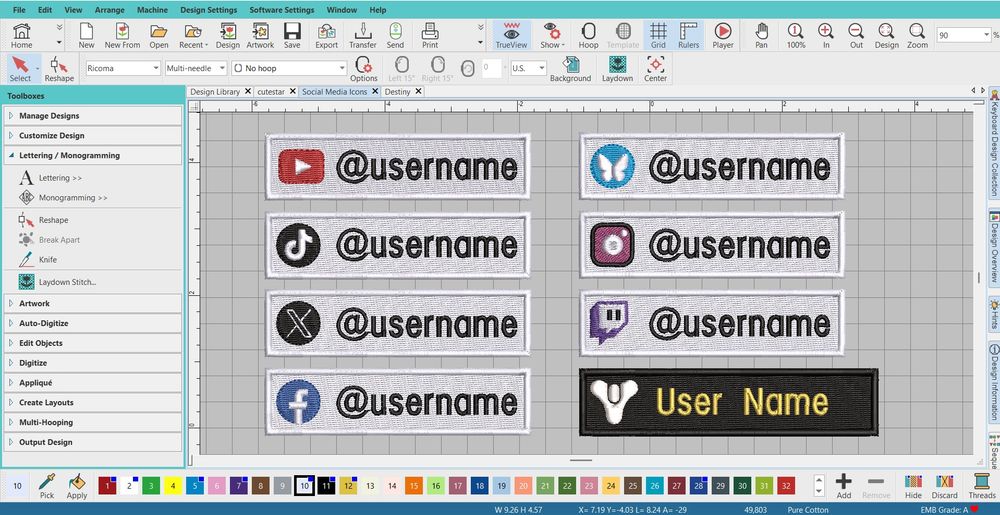Close the cutestar tab

coord(292,92)
